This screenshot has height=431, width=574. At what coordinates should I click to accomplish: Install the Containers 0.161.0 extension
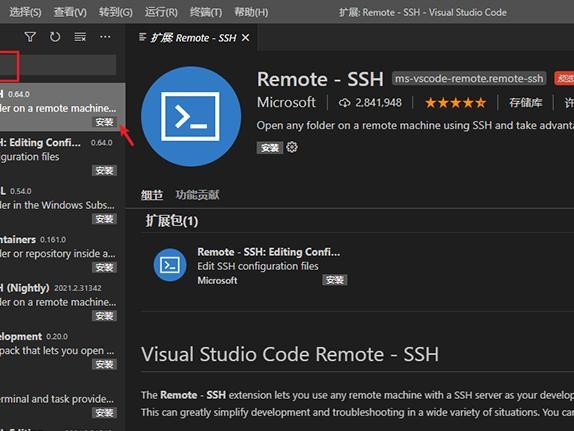point(104,267)
